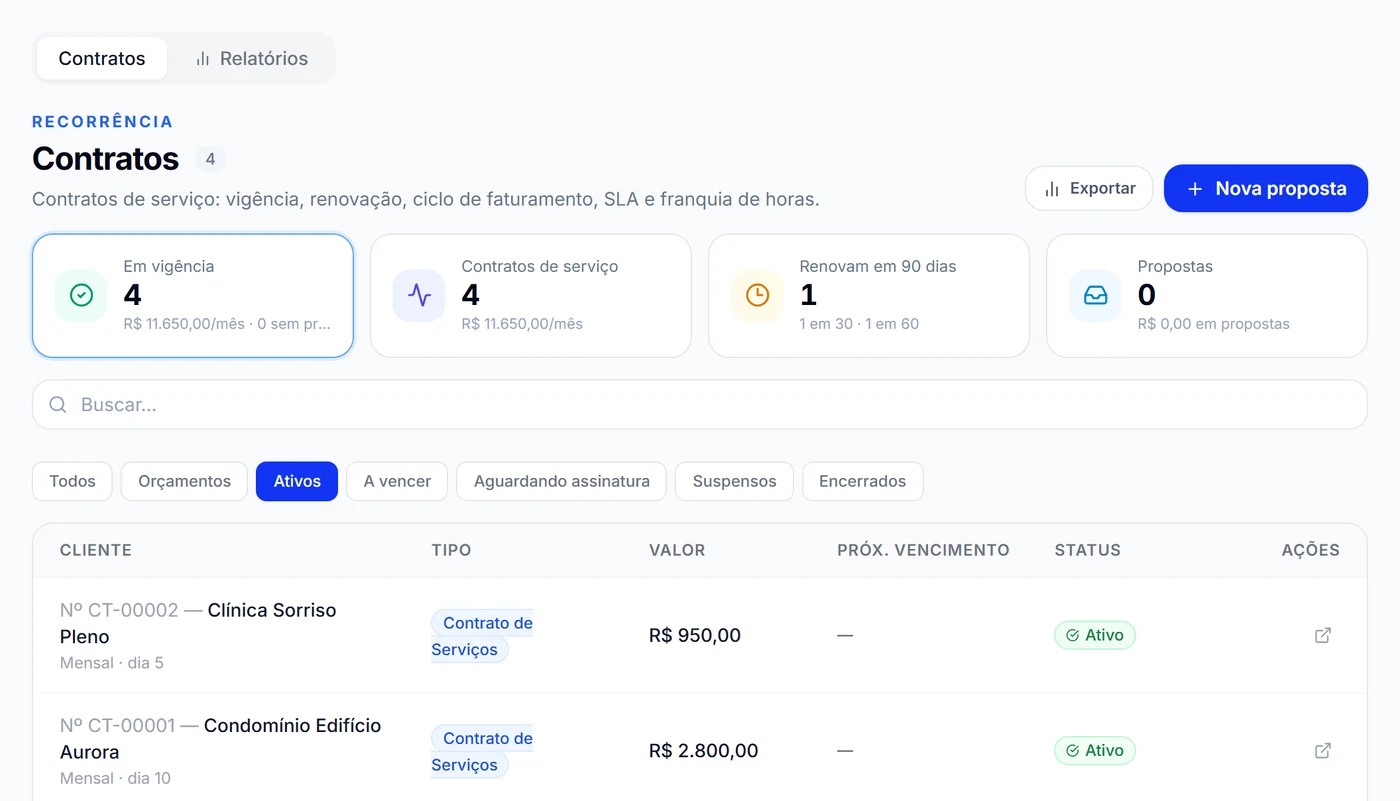Create a Nova proposta
The width and height of the screenshot is (1400, 801).
tap(1266, 188)
